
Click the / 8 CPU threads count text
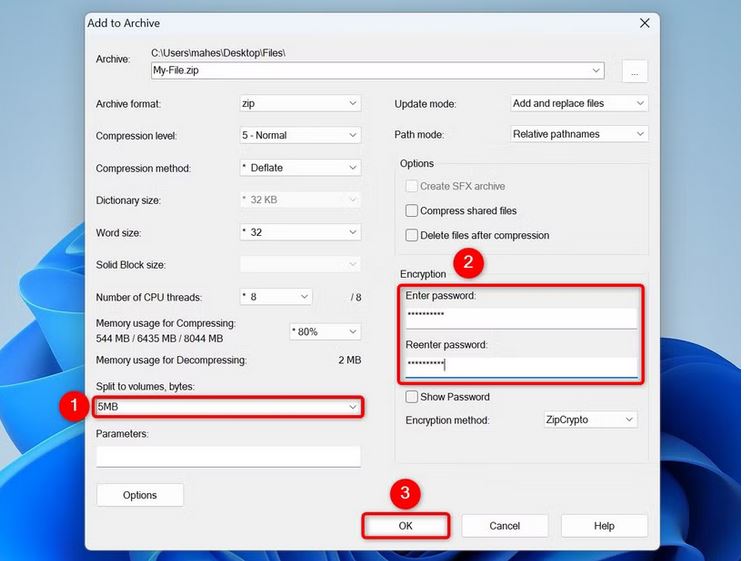pyautogui.click(x=356, y=298)
